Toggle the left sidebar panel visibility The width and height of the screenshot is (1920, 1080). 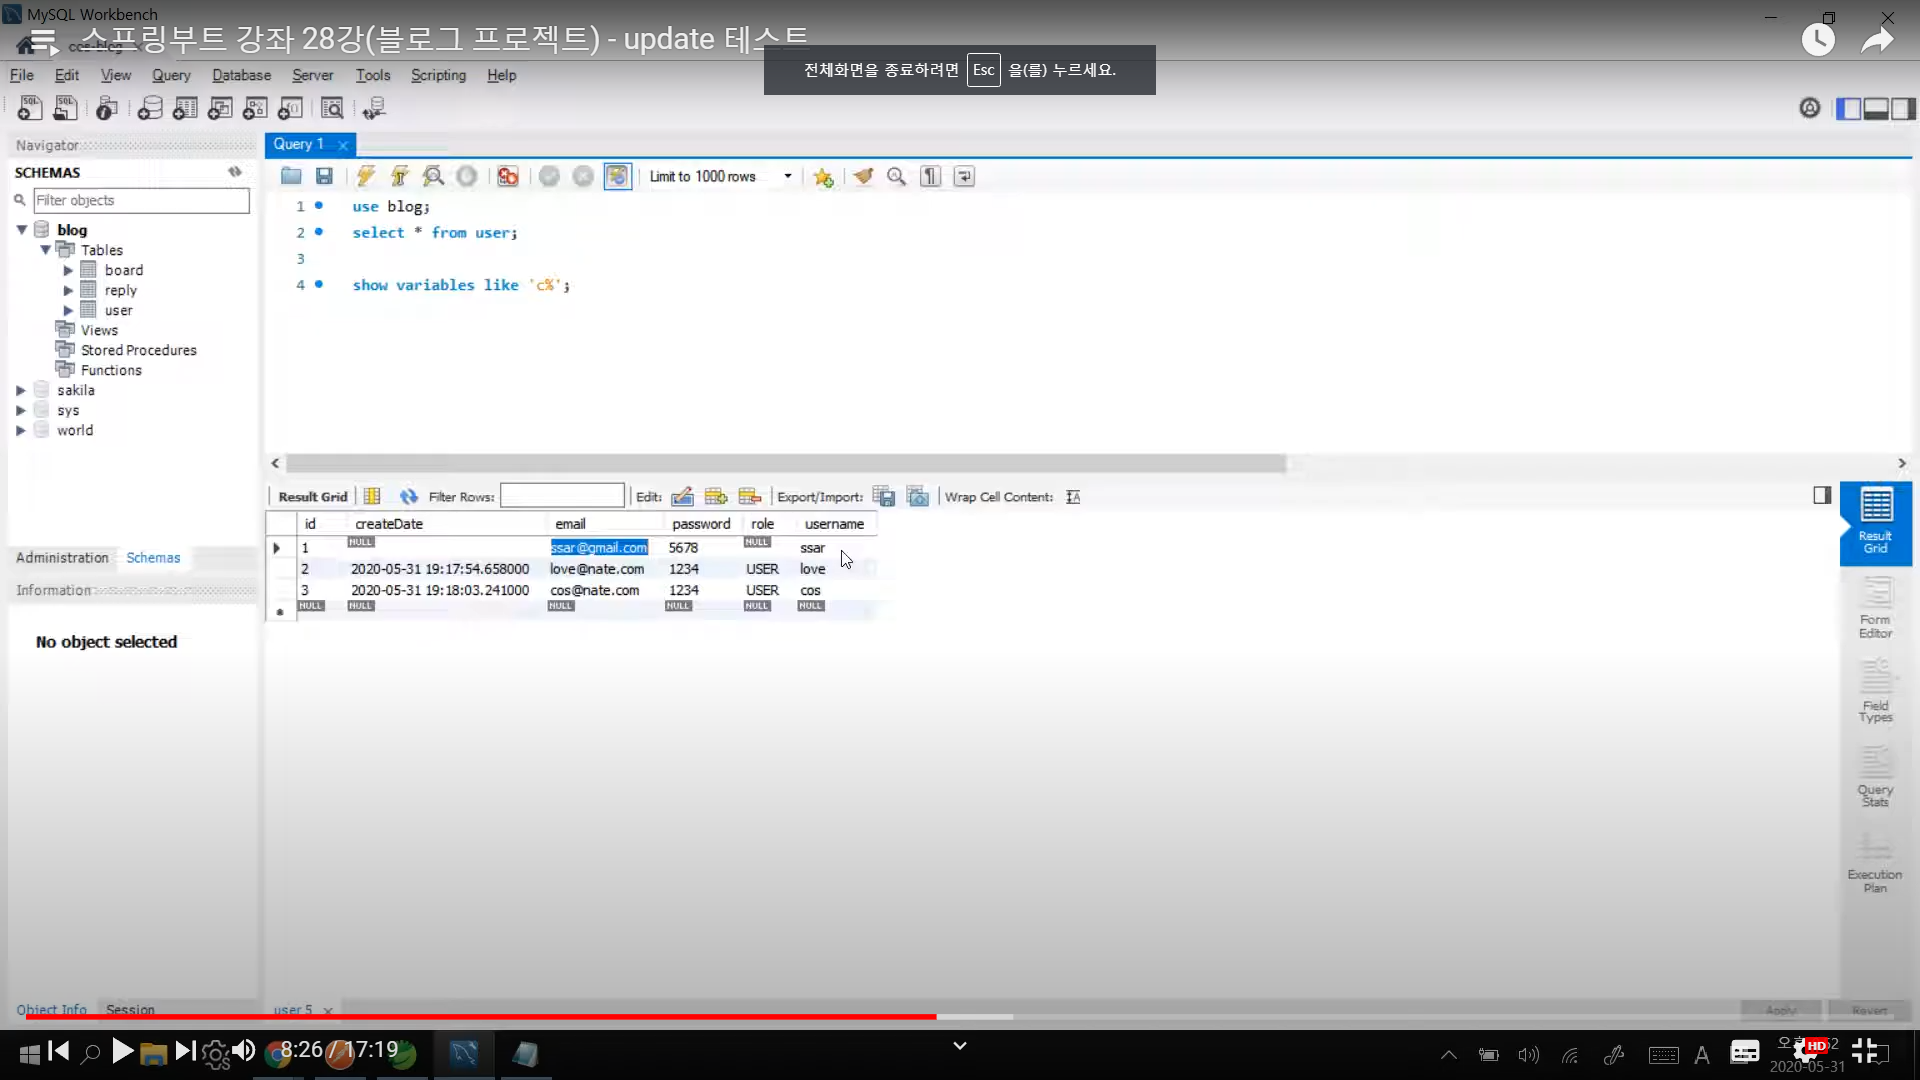coord(1849,108)
